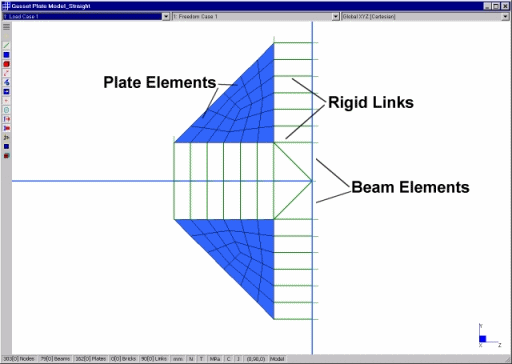This screenshot has width=512, height=364.
Task: Click the MPa stress unit in status bar
Action: (x=215, y=359)
